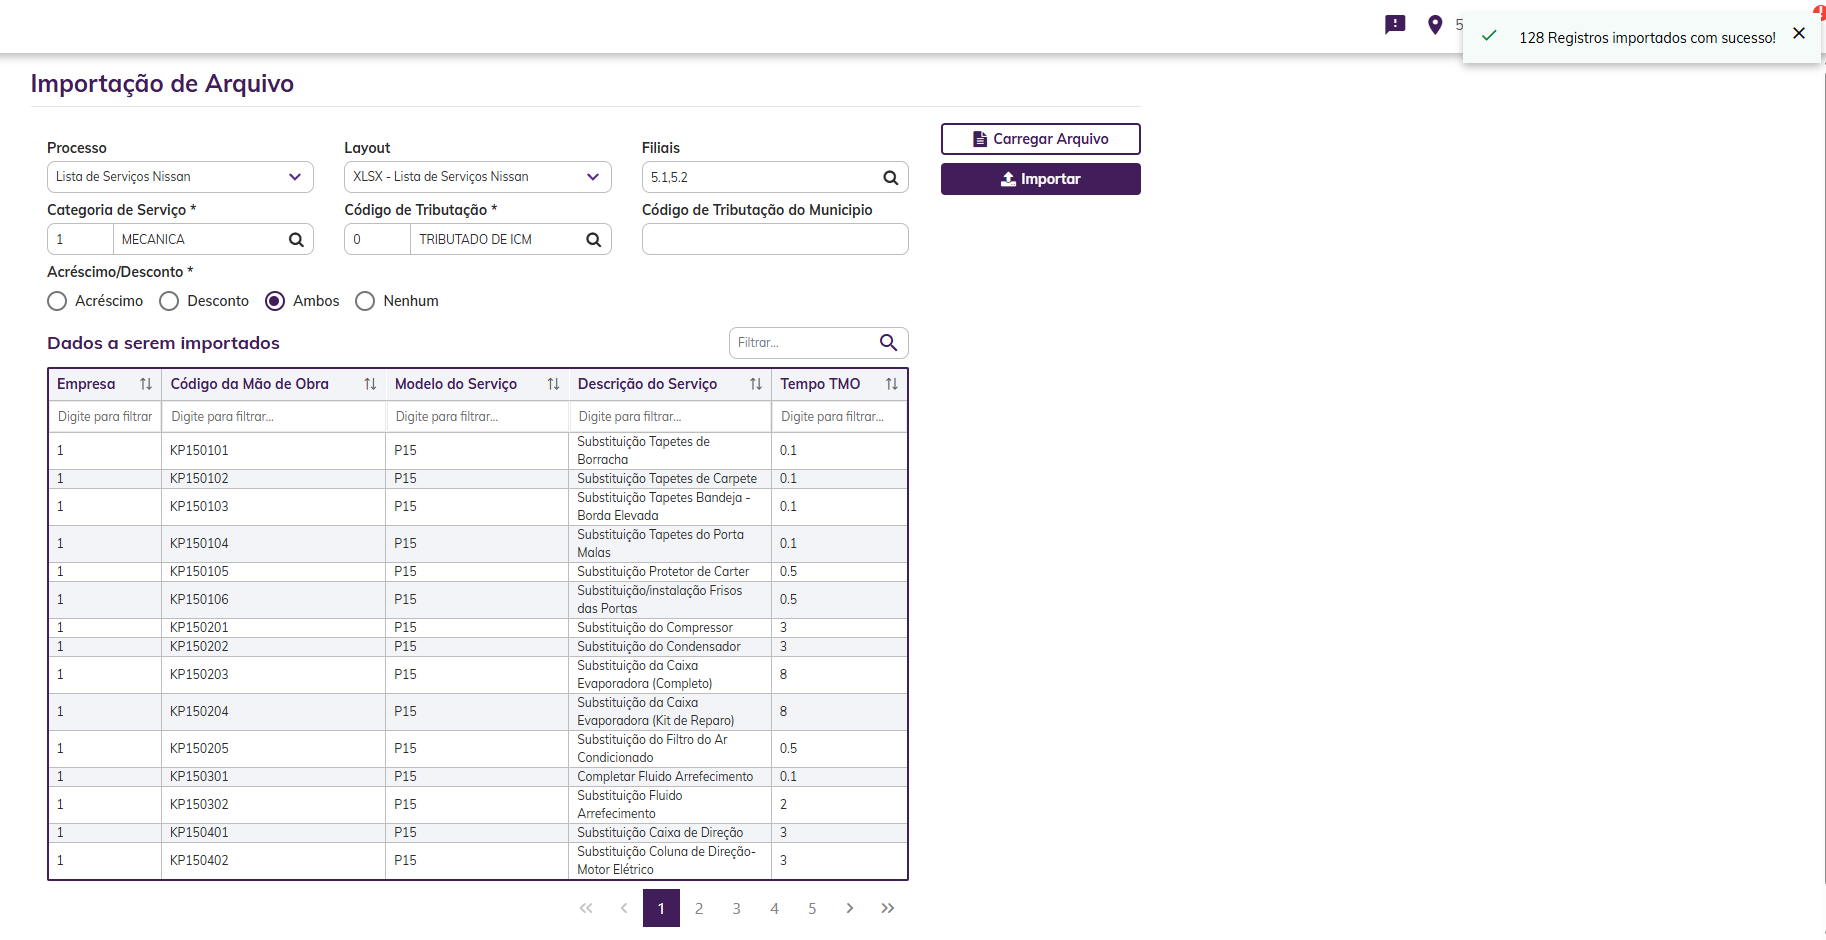Sort table by Tempo TMO column
Image resolution: width=1826 pixels, height=940 pixels.
click(891, 384)
